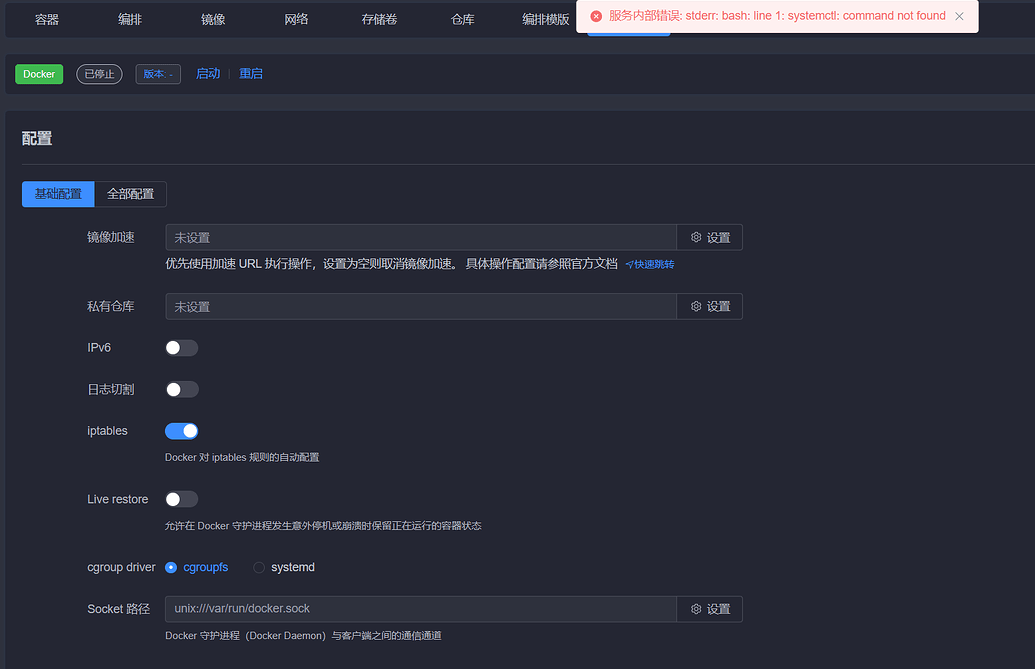Click the error message text

pyautogui.click(x=777, y=16)
